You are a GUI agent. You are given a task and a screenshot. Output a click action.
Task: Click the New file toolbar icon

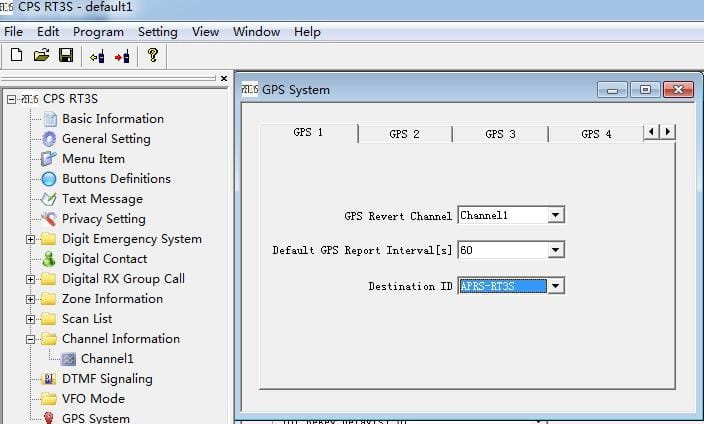click(16, 56)
